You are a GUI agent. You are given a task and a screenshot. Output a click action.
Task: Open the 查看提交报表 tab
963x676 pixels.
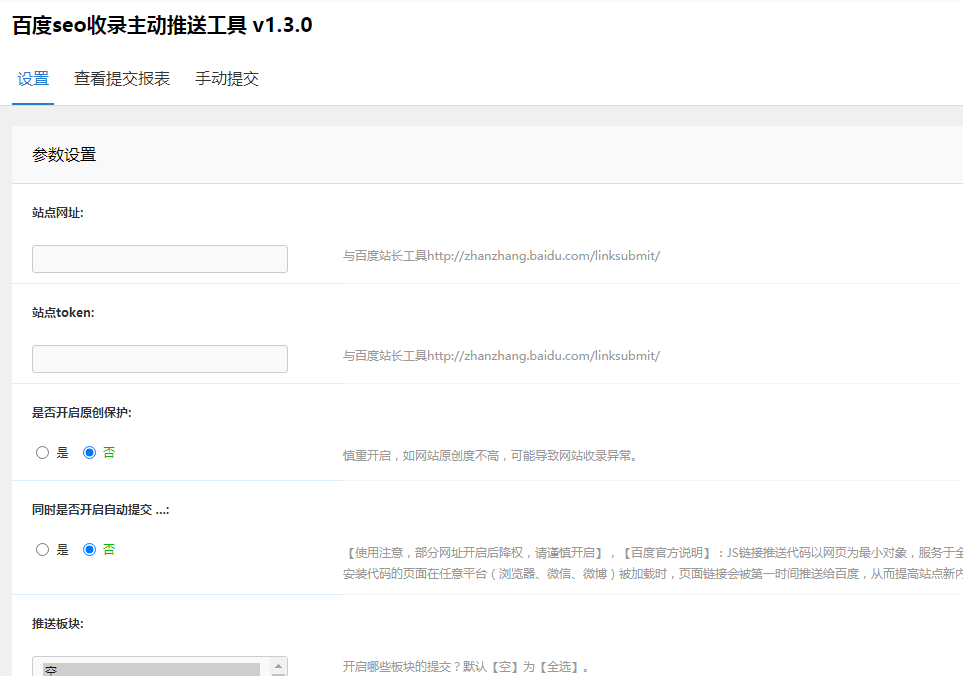point(122,79)
